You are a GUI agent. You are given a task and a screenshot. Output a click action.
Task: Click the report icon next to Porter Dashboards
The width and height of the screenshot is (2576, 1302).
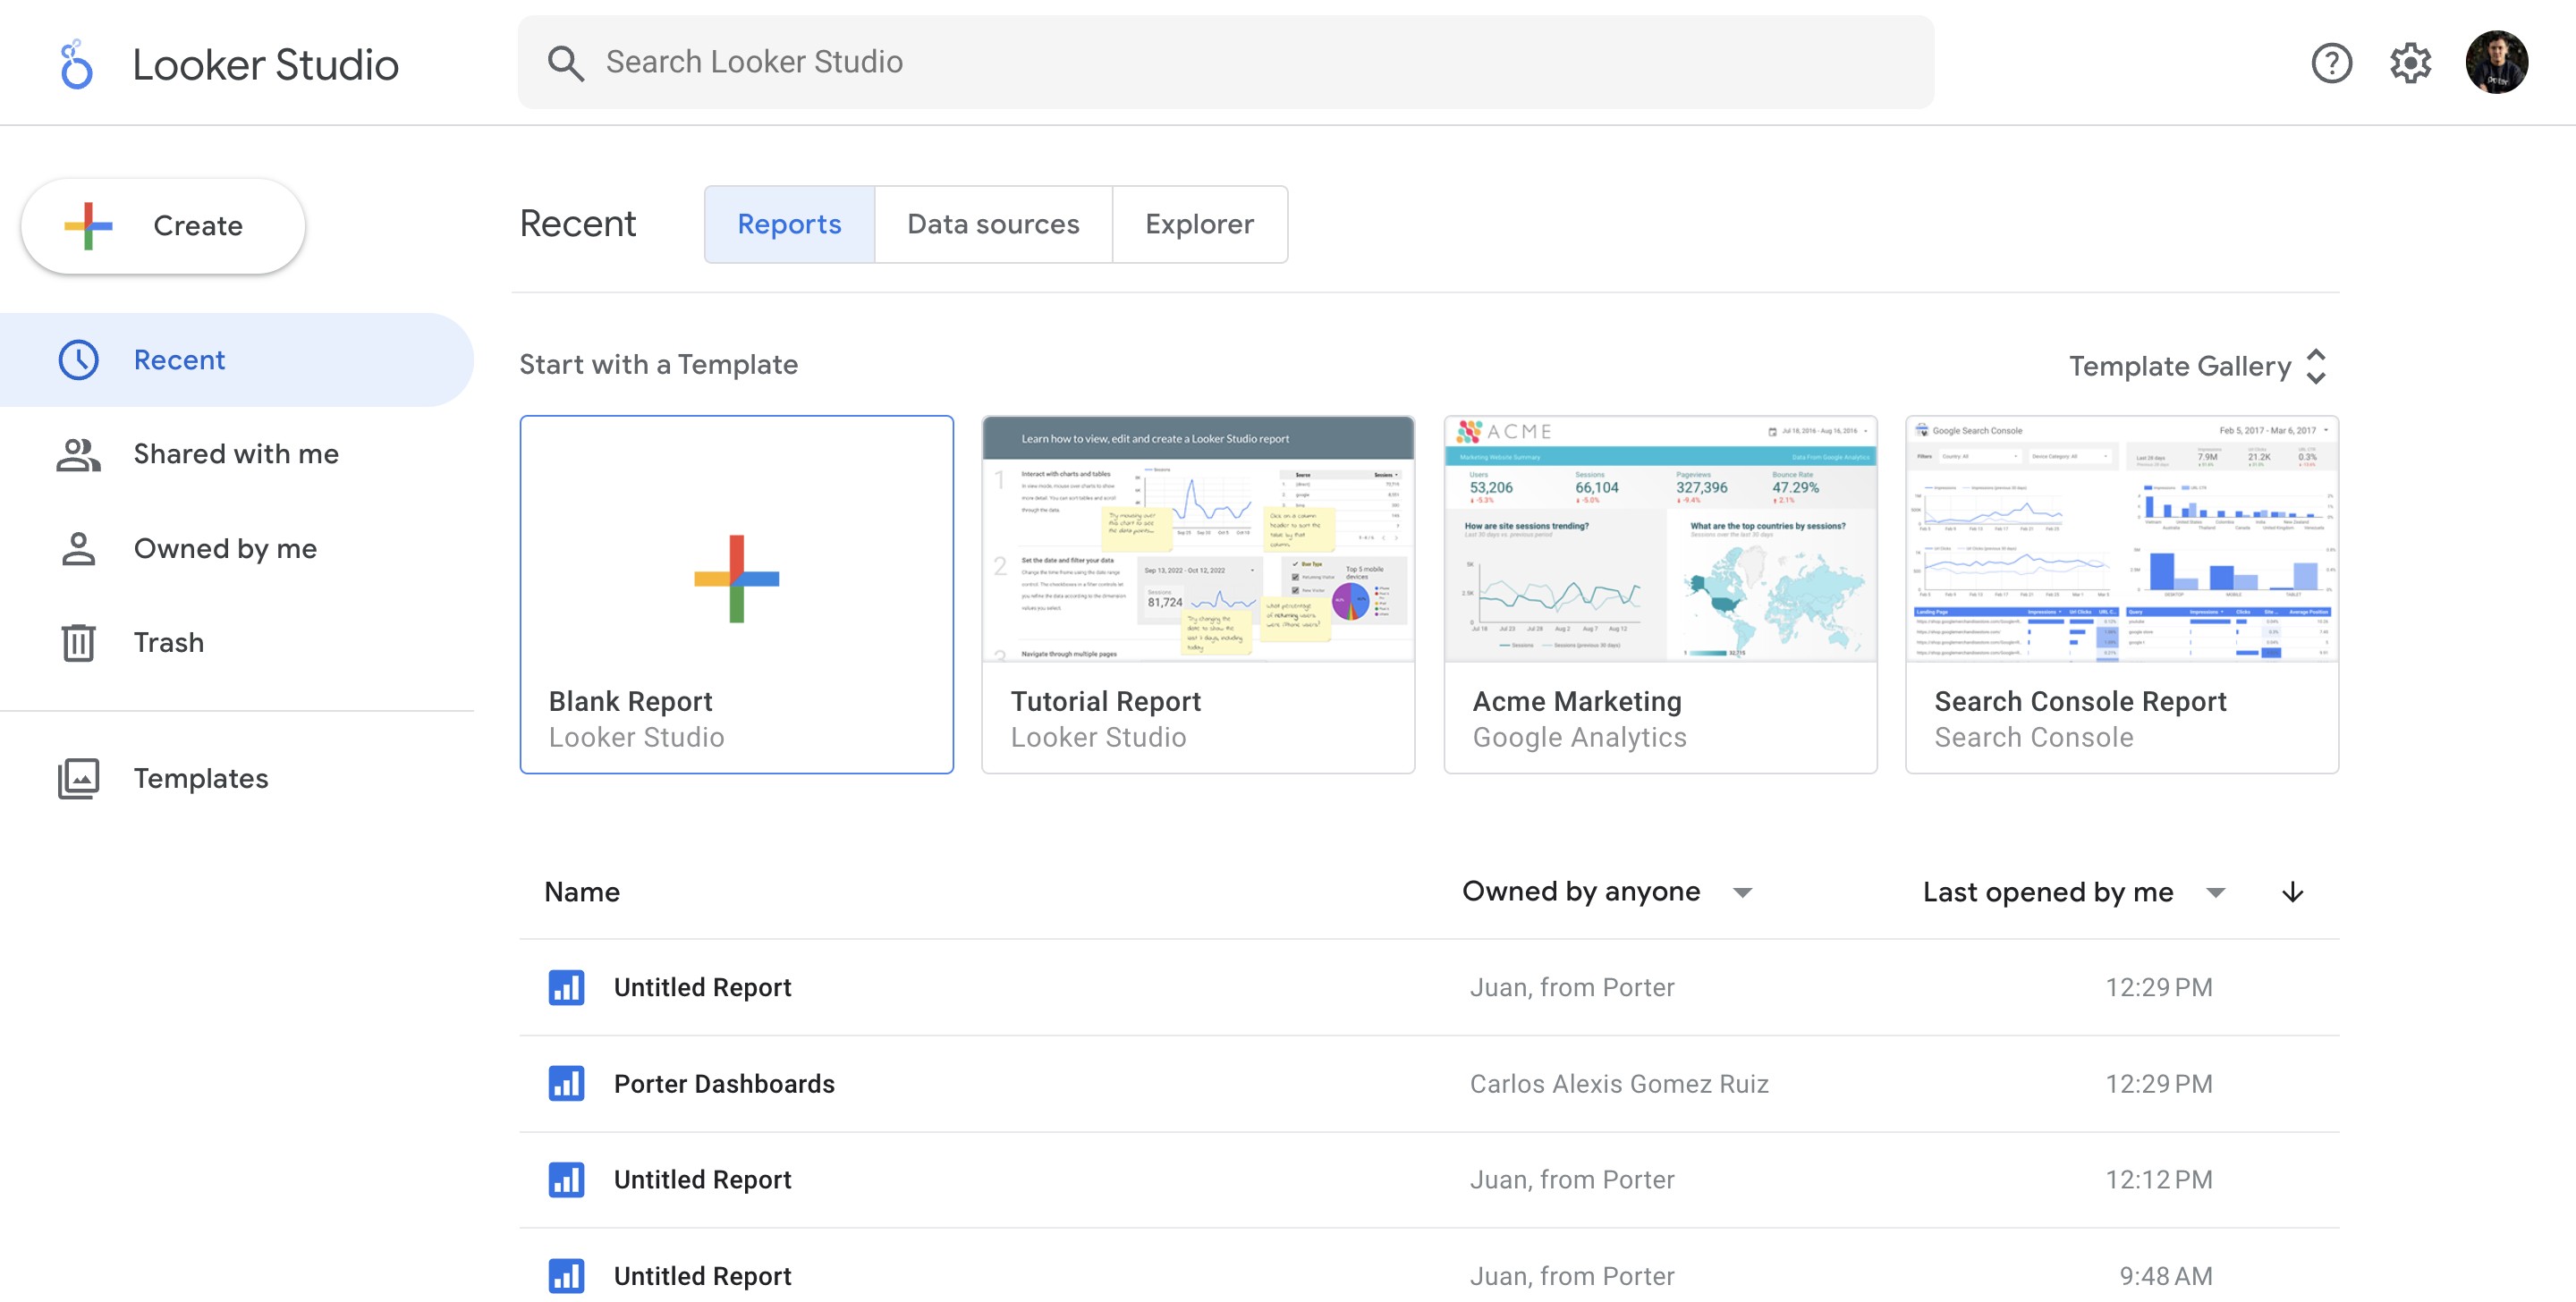[x=566, y=1083]
